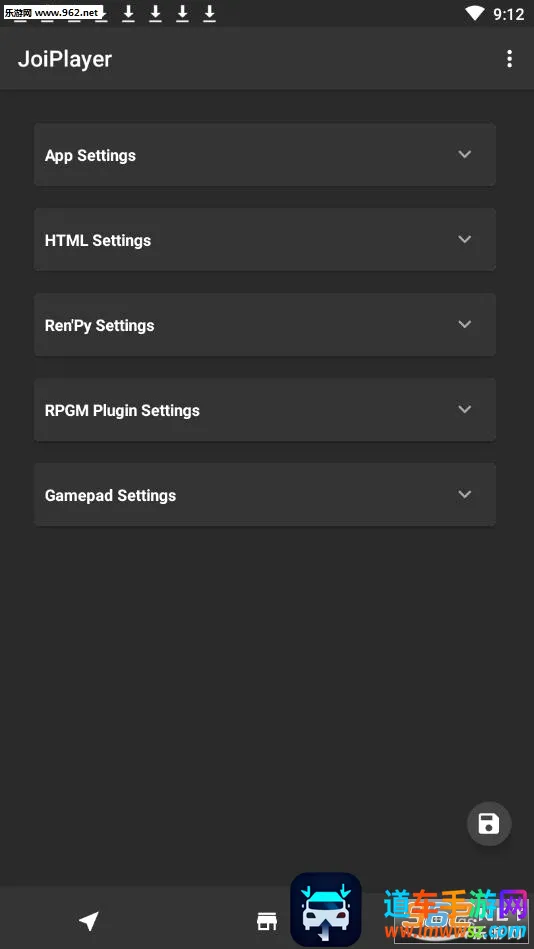Expand HTML Settings using the chevron
The height and width of the screenshot is (949, 534).
coord(464,239)
